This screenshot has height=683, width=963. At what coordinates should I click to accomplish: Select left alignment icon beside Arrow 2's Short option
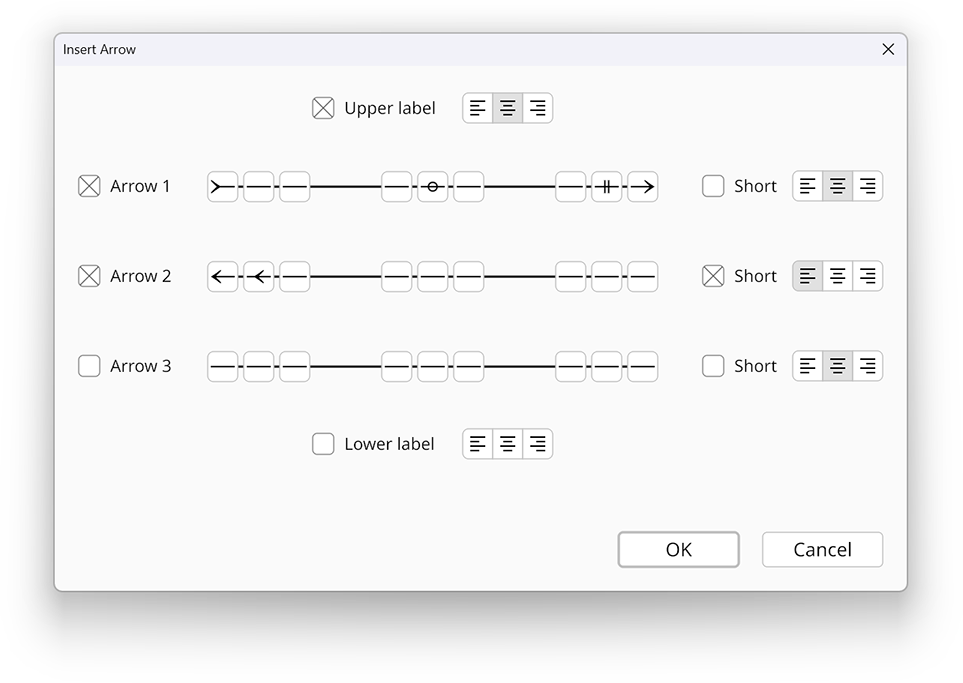coord(808,276)
